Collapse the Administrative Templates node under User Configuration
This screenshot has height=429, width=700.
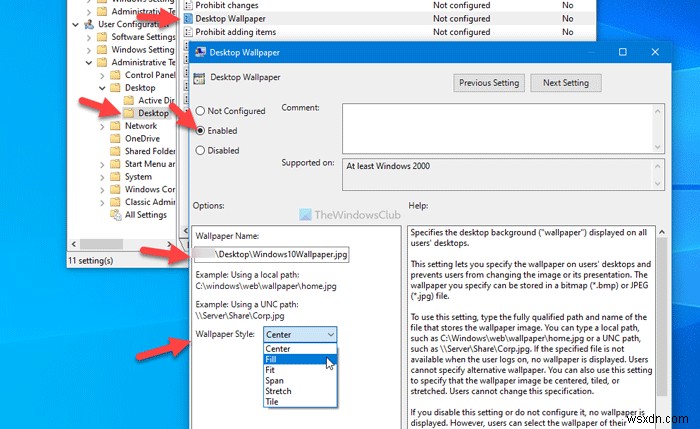pos(88,62)
